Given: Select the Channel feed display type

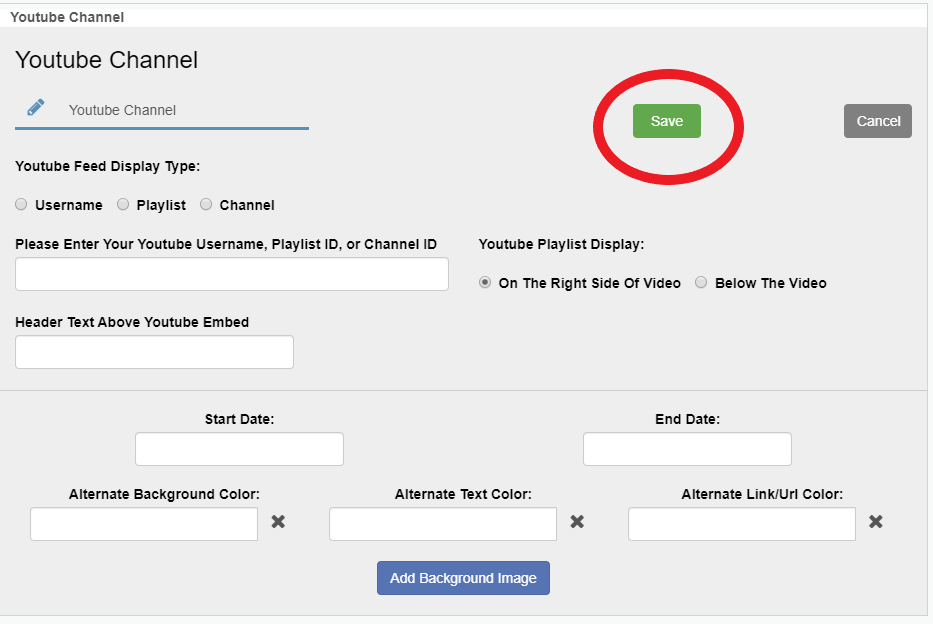Looking at the screenshot, I should click(206, 205).
